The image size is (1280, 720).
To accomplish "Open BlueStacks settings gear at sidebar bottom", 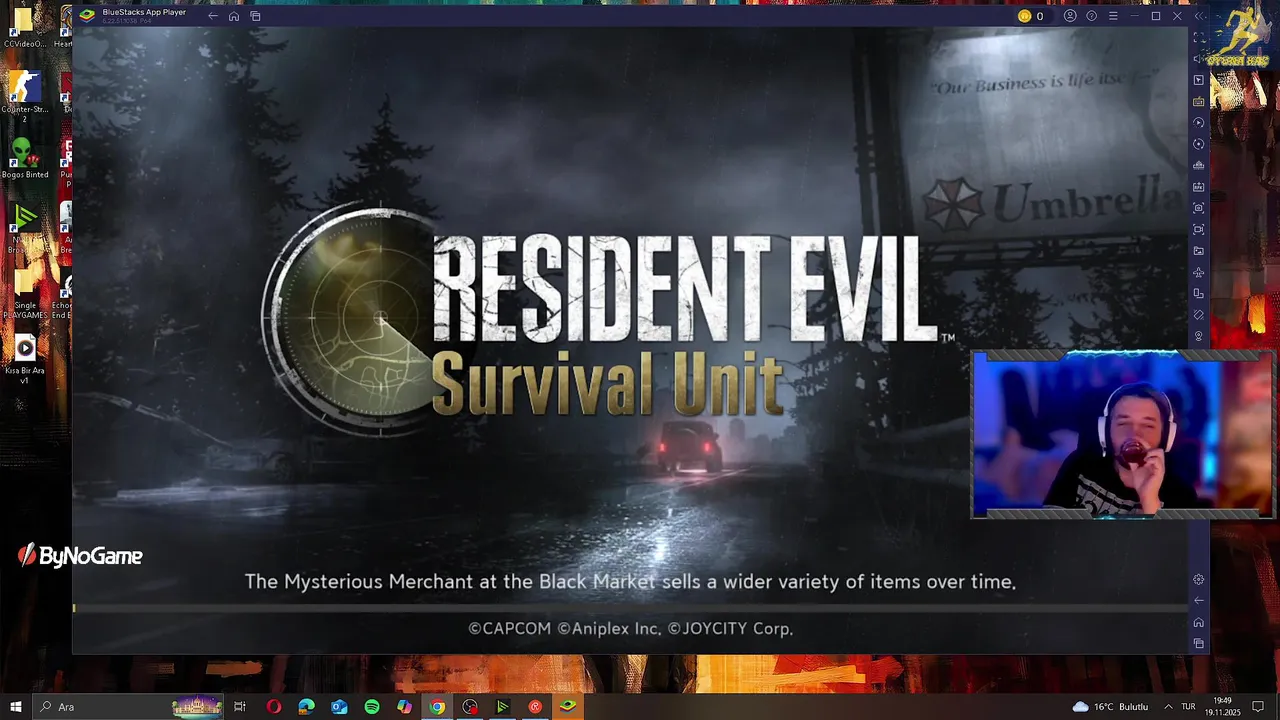I will click(1199, 580).
